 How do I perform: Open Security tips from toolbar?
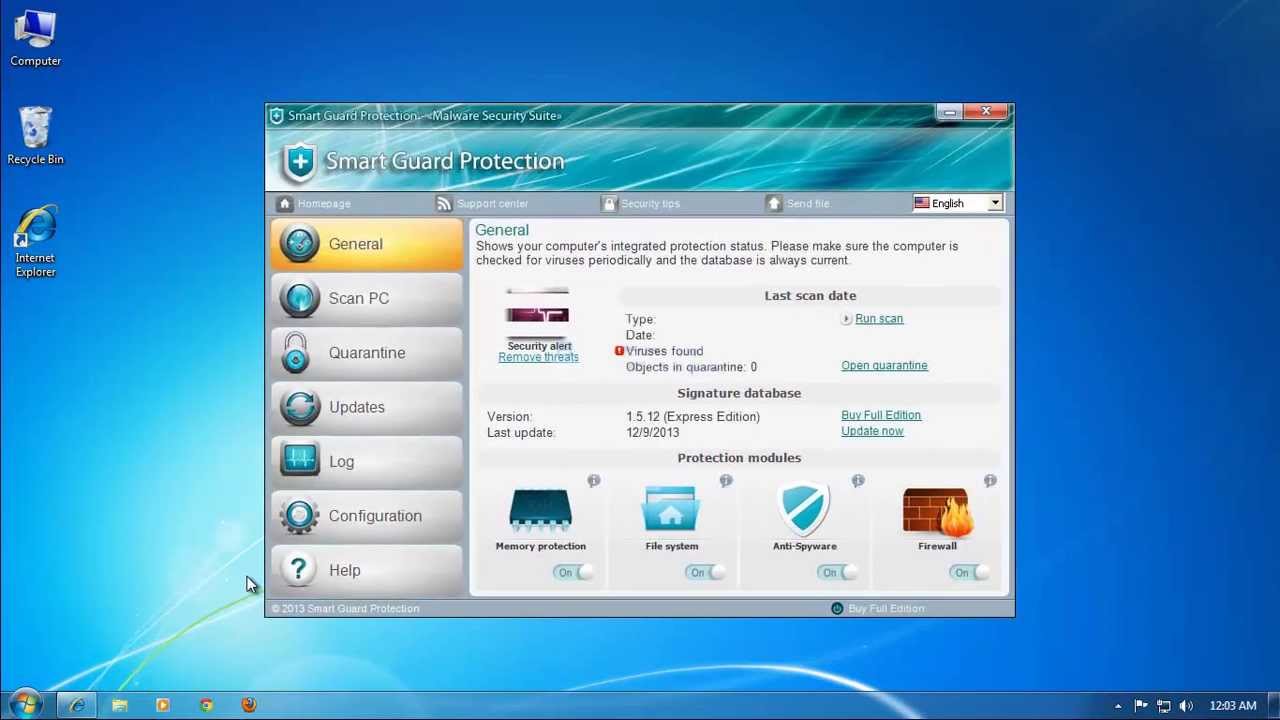coord(640,203)
